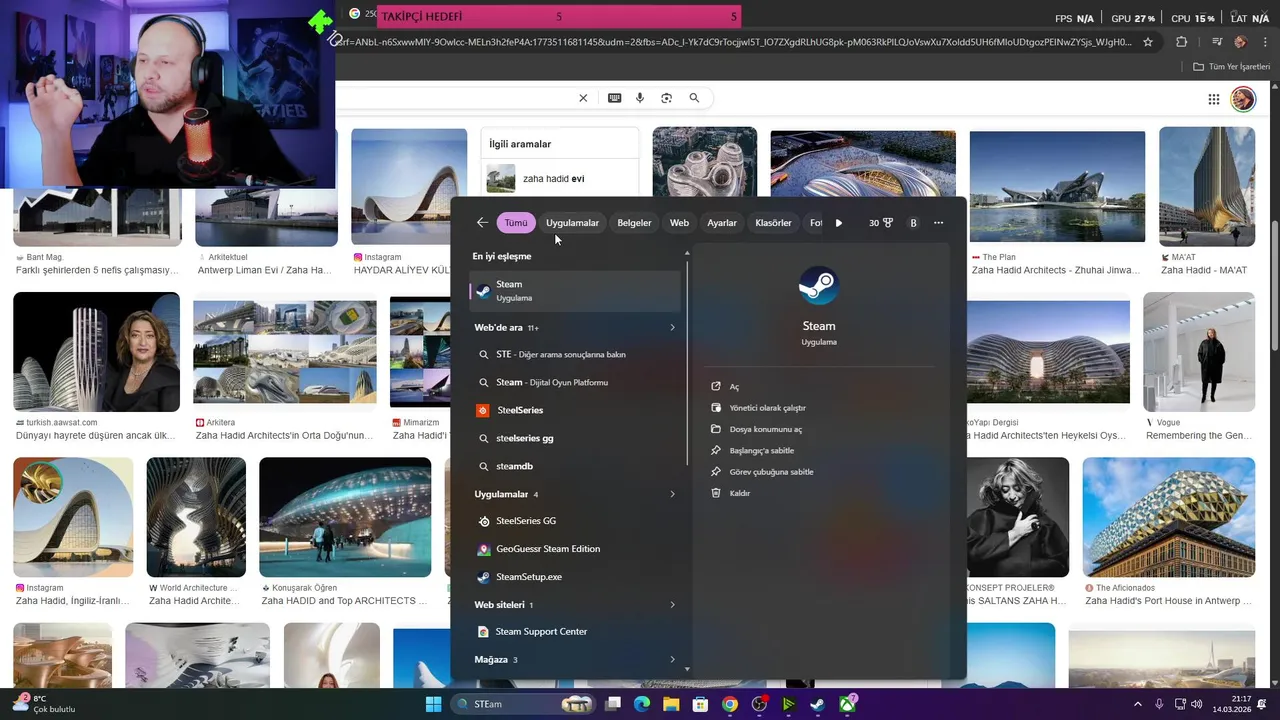Select web suggestion 'steelseries gg'
The image size is (1280, 720).
[x=575, y=438]
